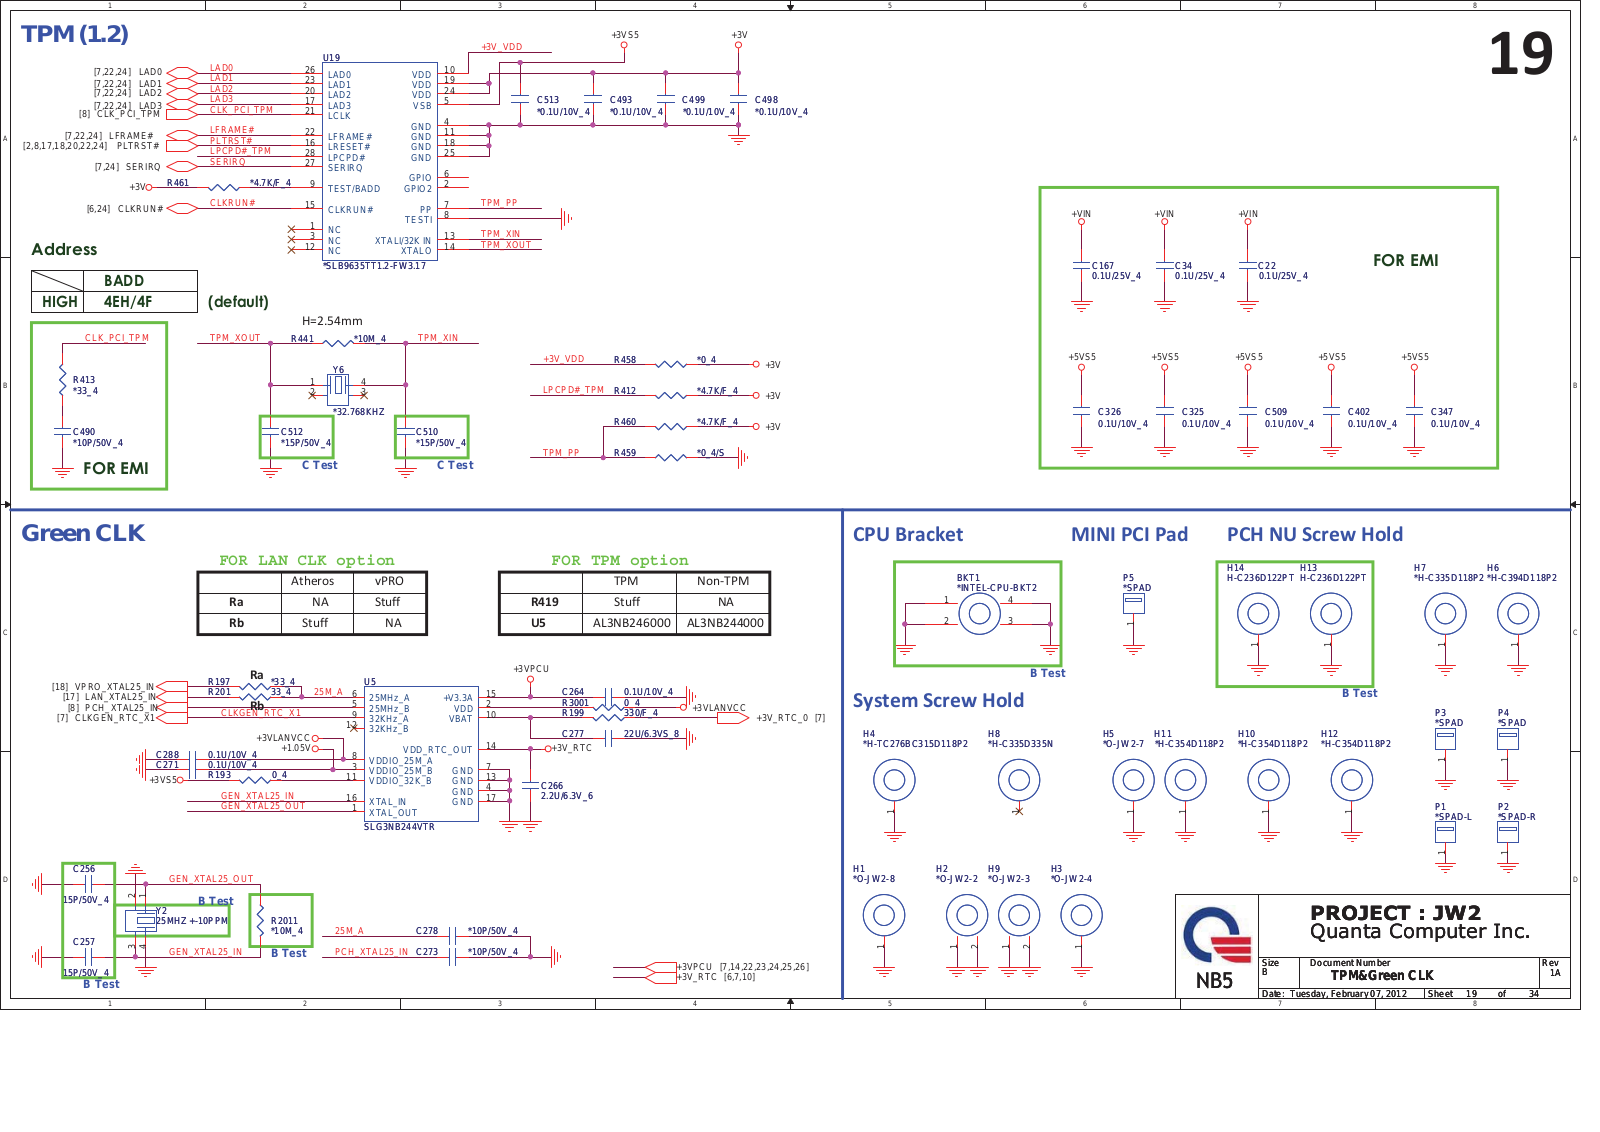Click the date 'Tuesday, February 07, 2012'

tap(1348, 994)
